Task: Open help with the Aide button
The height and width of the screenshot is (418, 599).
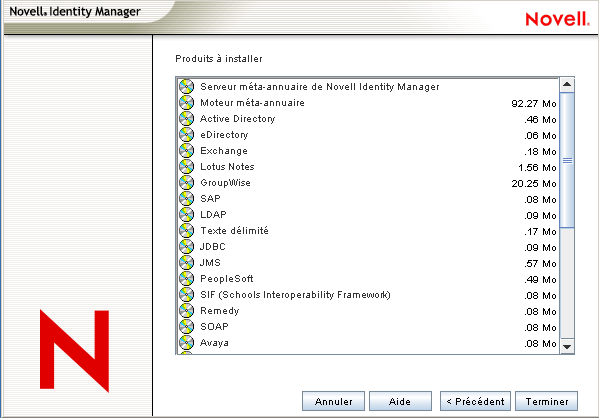Action: pos(400,401)
